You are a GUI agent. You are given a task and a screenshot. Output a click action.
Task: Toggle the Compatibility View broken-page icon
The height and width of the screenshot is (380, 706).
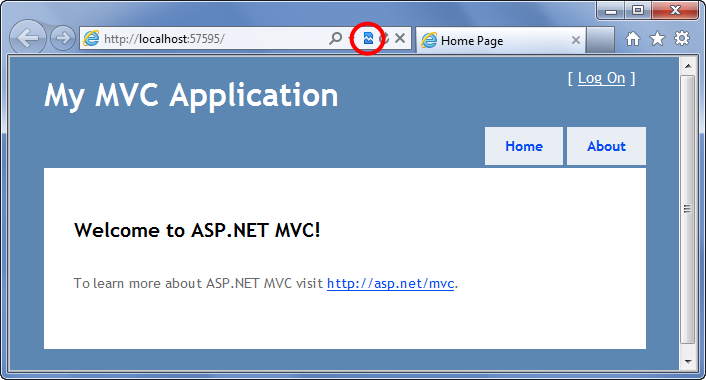[368, 38]
